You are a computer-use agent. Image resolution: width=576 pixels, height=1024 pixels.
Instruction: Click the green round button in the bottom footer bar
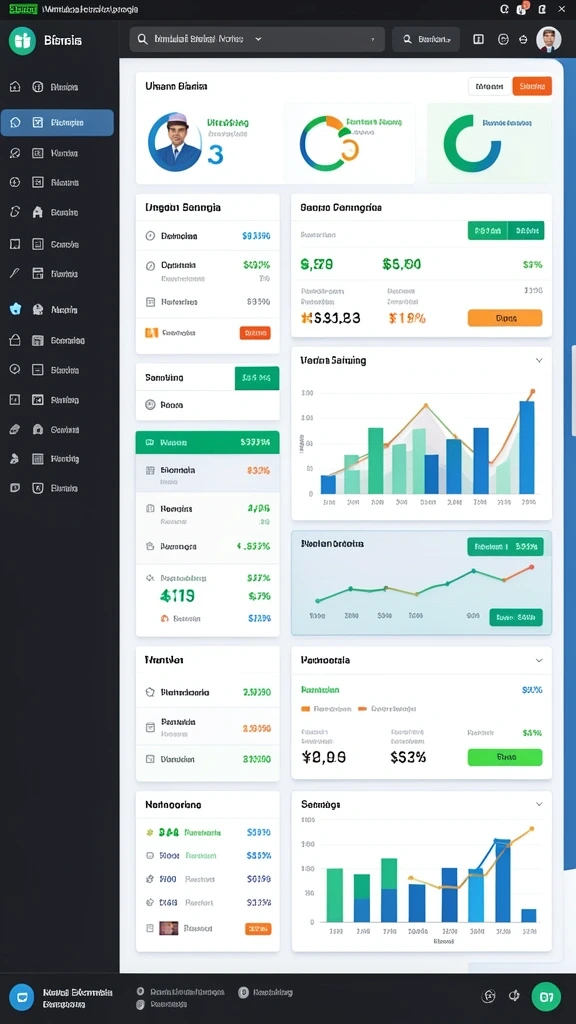[x=546, y=997]
